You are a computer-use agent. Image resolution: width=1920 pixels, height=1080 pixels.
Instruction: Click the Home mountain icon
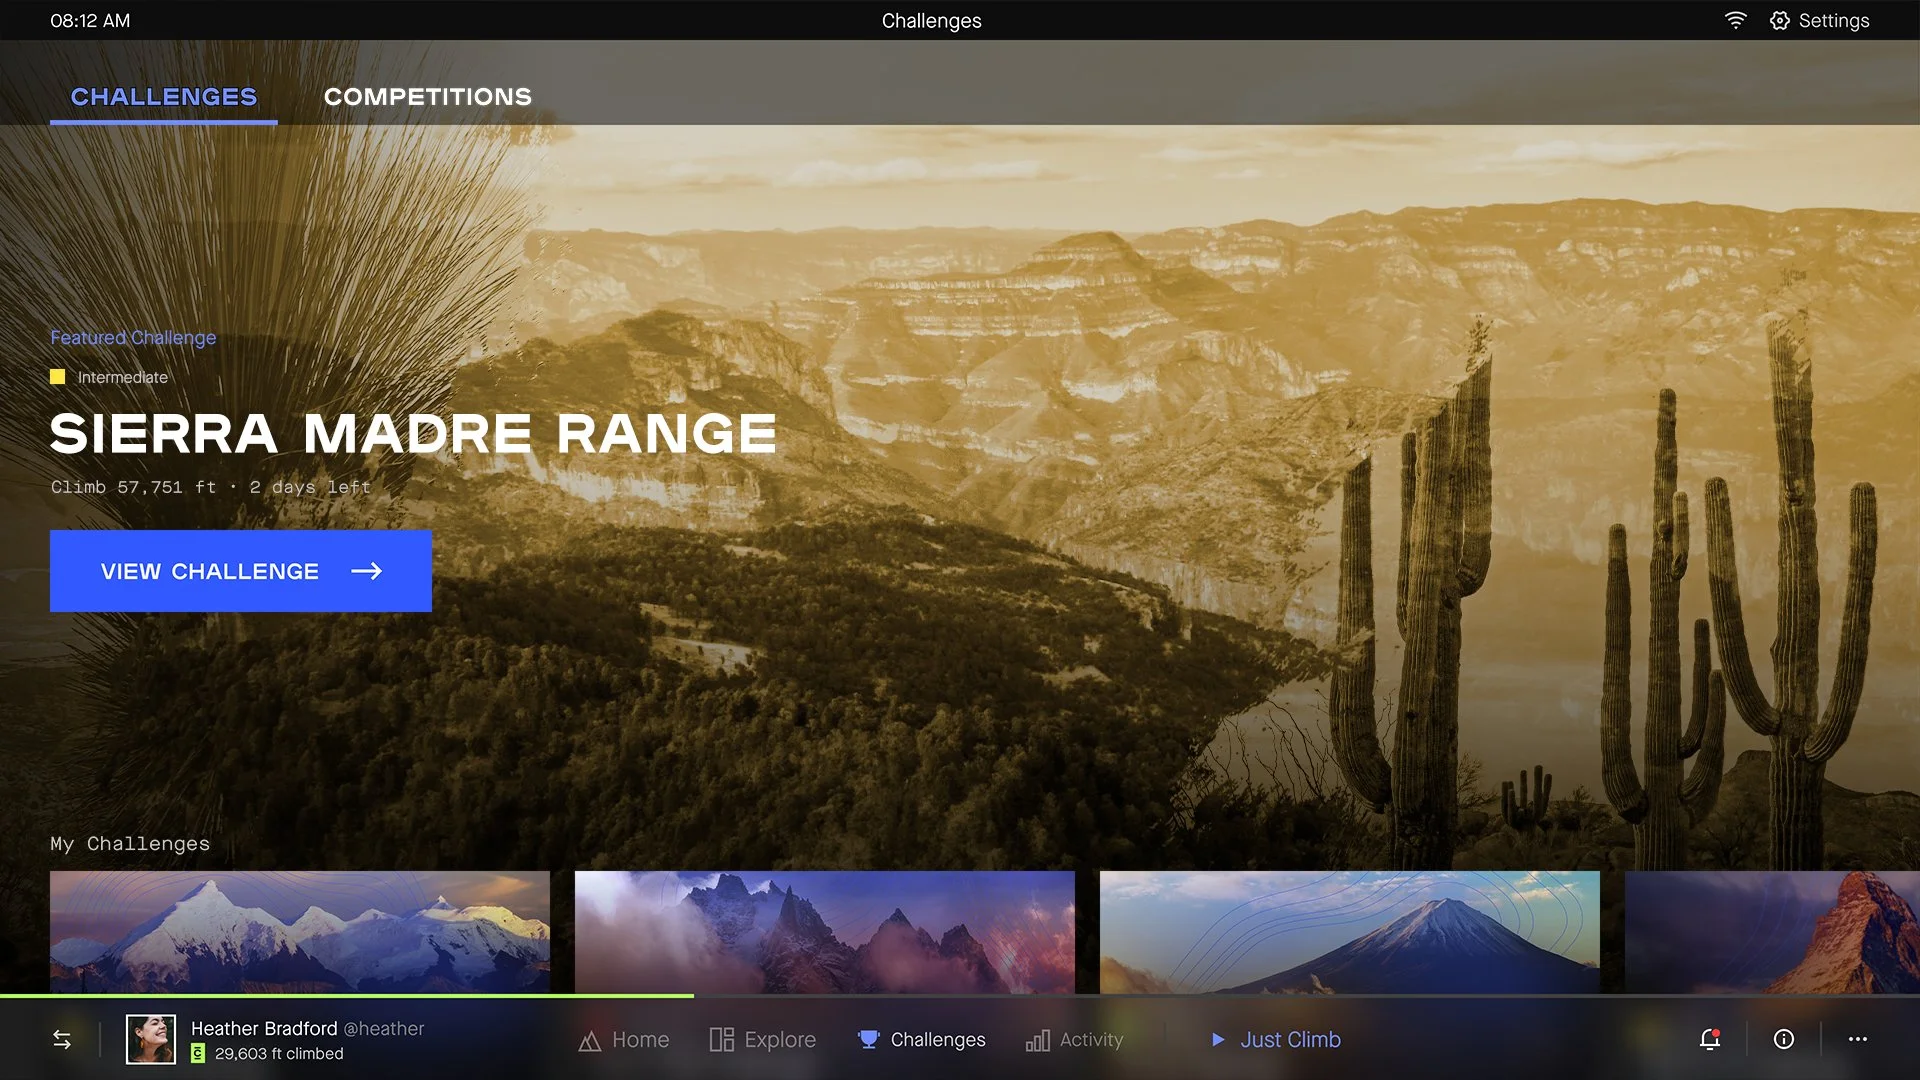[590, 1041]
